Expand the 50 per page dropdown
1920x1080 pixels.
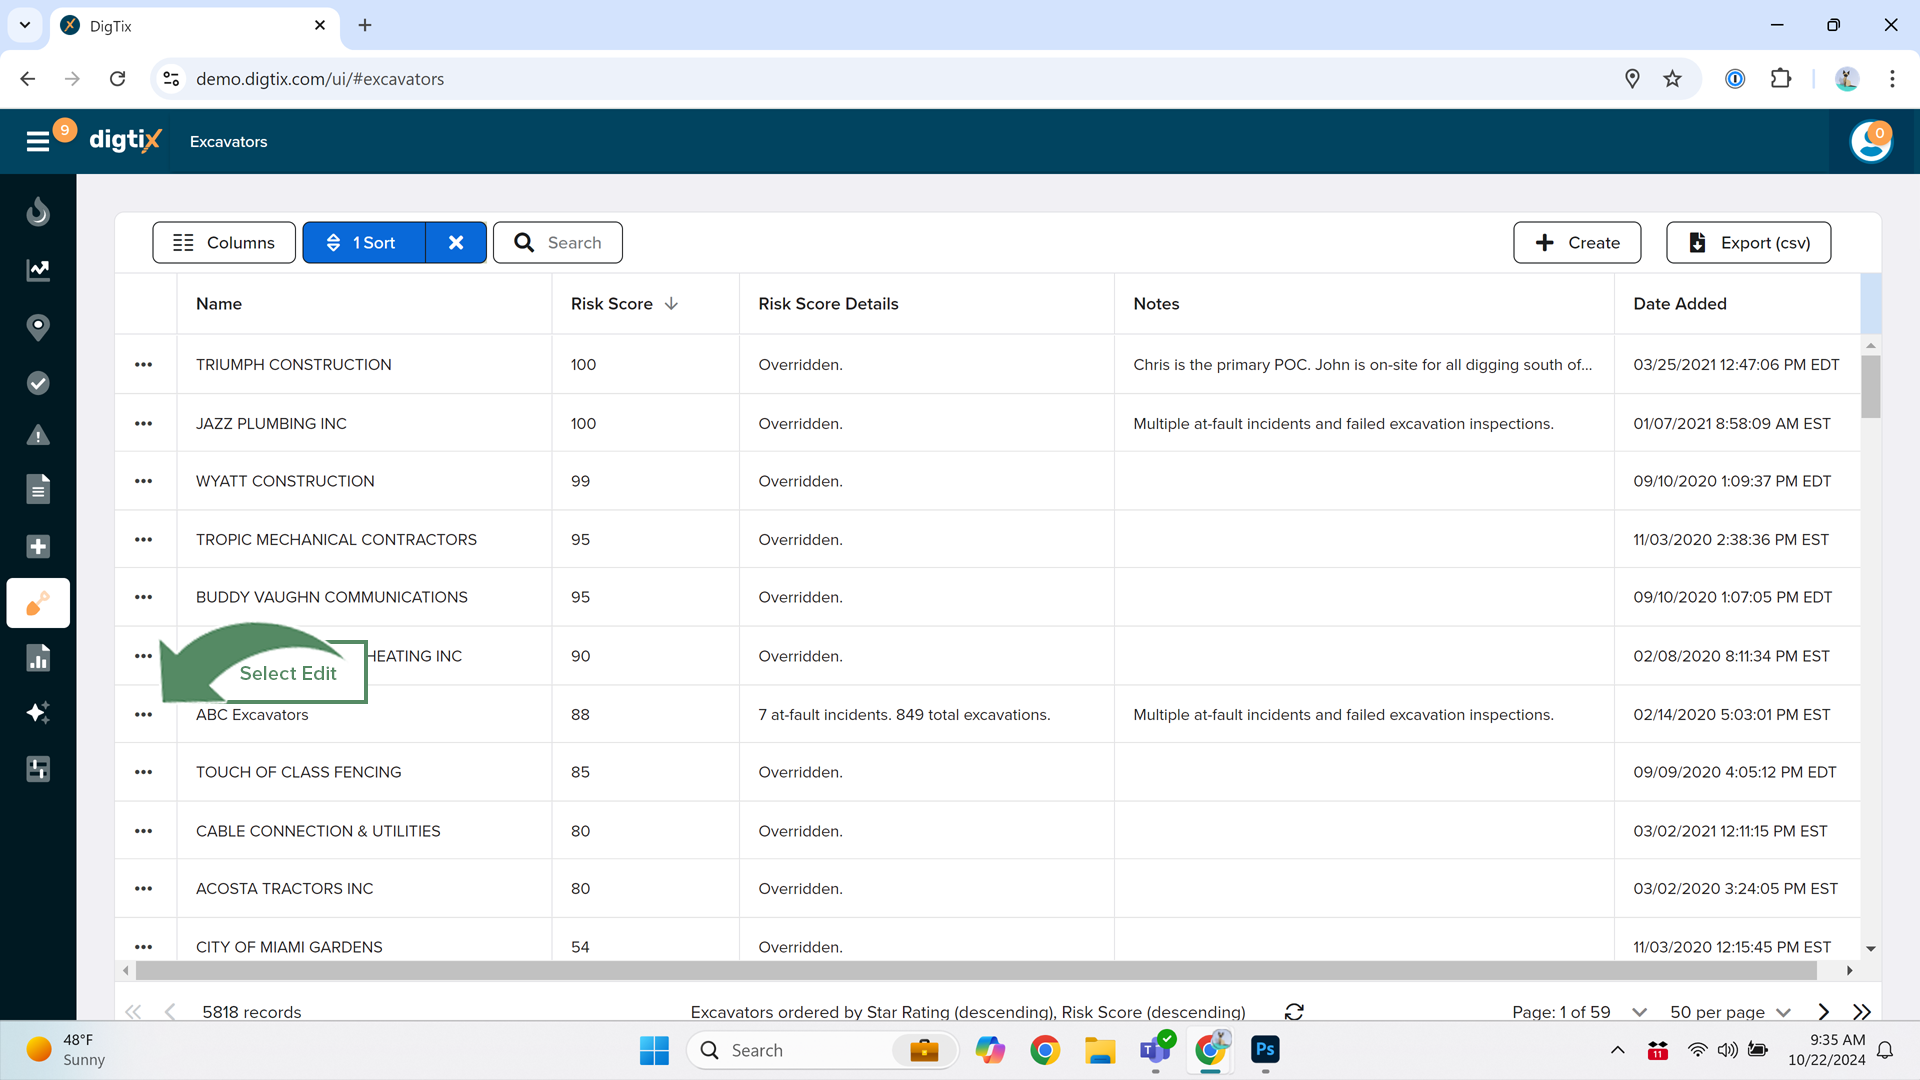tap(1783, 1012)
